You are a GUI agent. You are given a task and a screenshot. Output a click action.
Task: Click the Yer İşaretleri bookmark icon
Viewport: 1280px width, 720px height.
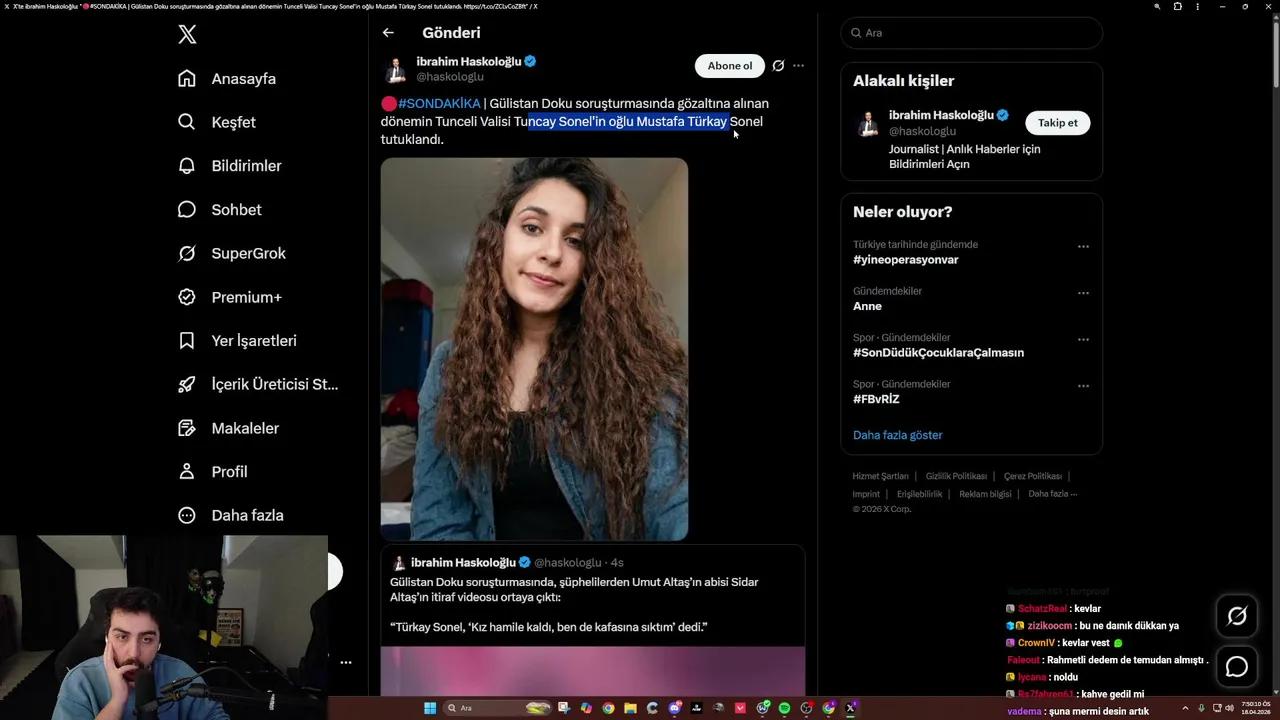click(187, 341)
